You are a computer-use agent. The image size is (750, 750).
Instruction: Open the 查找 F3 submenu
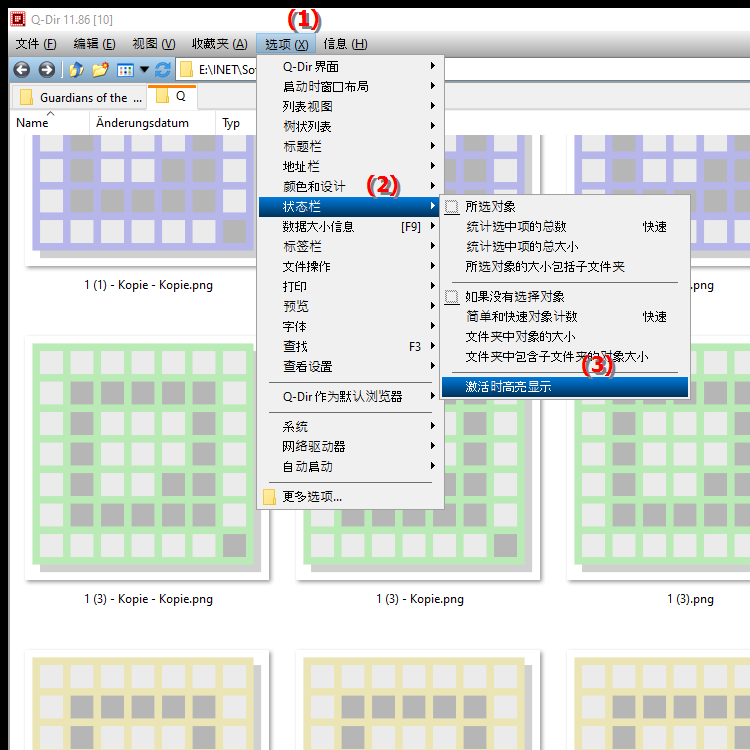[x=351, y=346]
